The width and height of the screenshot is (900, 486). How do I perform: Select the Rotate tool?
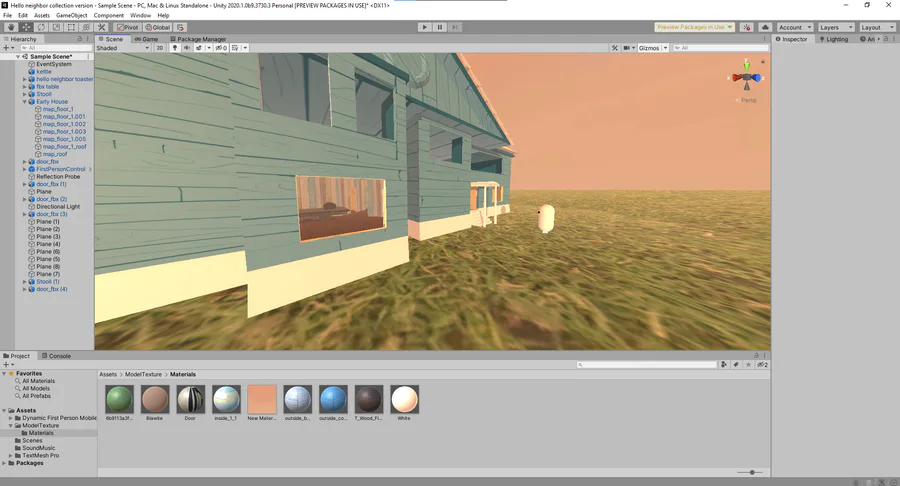click(x=41, y=27)
